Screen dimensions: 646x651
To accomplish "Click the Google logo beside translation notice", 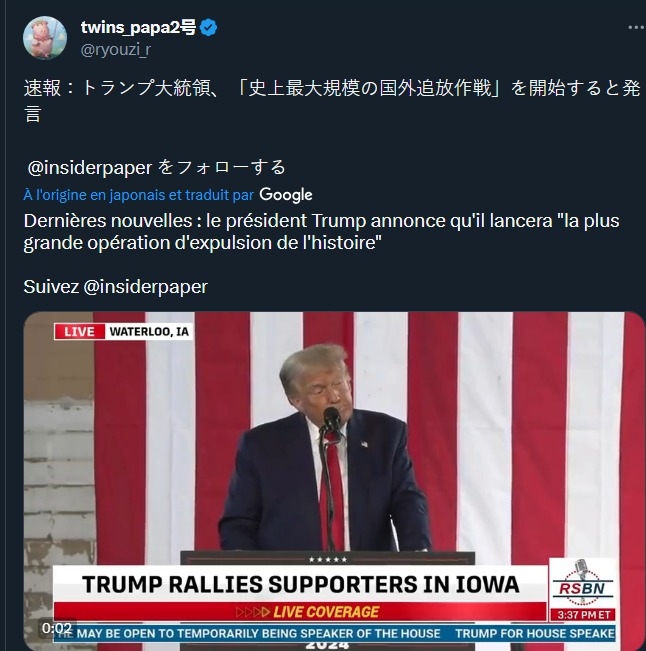I will click(286, 195).
